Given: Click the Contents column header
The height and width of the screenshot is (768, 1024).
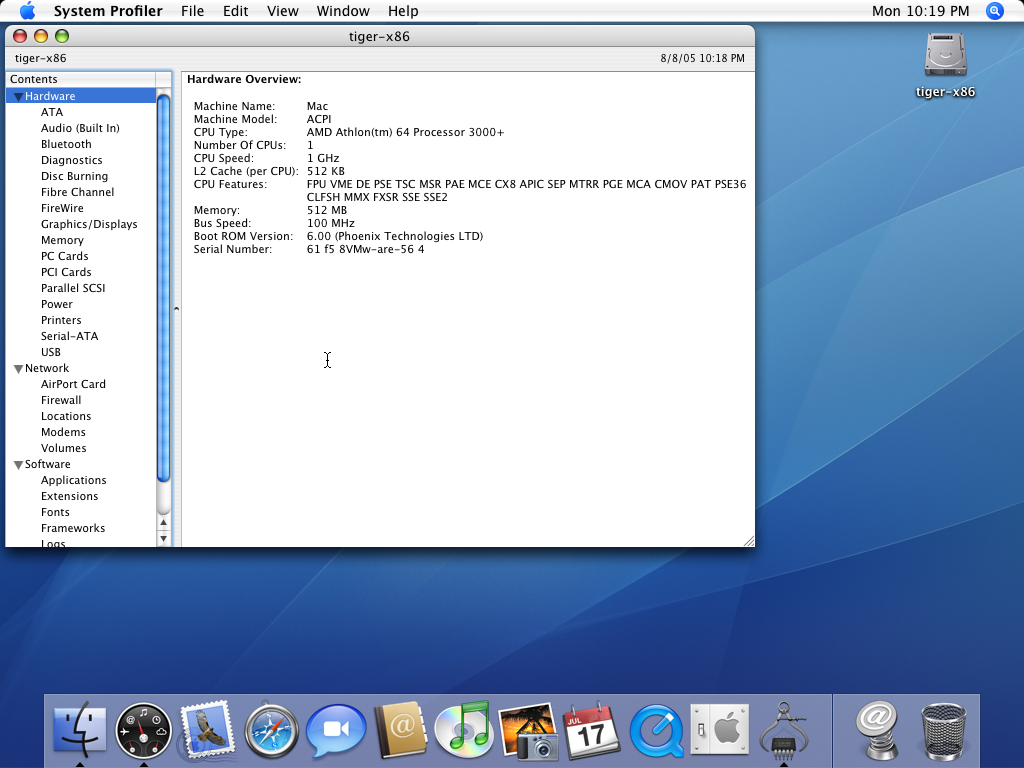Looking at the screenshot, I should pyautogui.click(x=81, y=79).
